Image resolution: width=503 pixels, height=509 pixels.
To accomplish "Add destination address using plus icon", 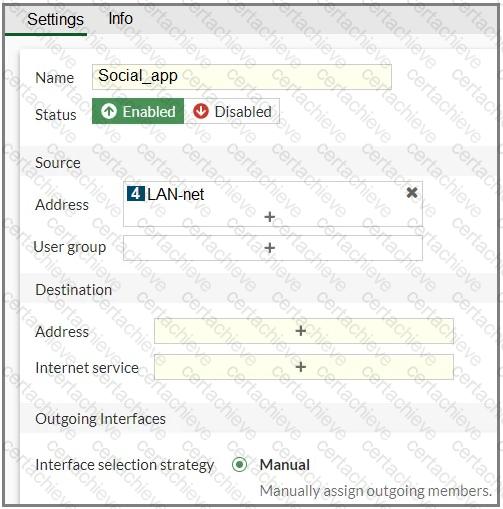I will click(x=301, y=331).
